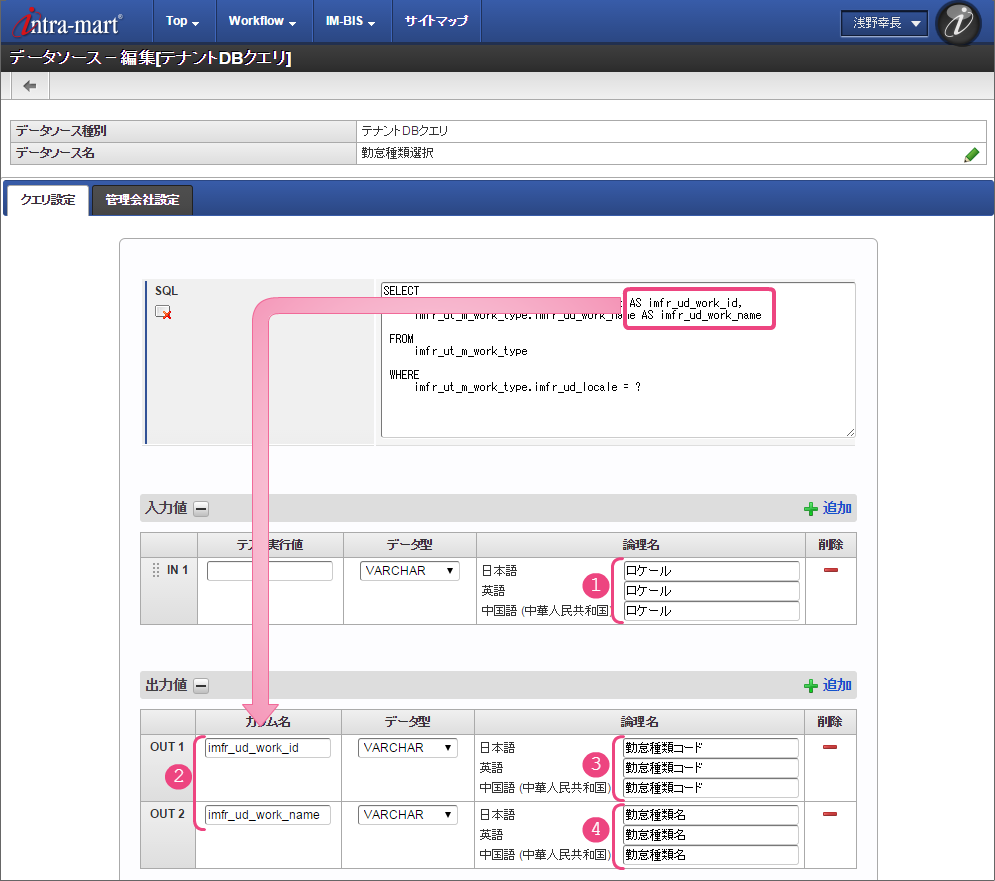Switch to the 管理会社設定 tab
This screenshot has width=995, height=881.
pos(142,200)
